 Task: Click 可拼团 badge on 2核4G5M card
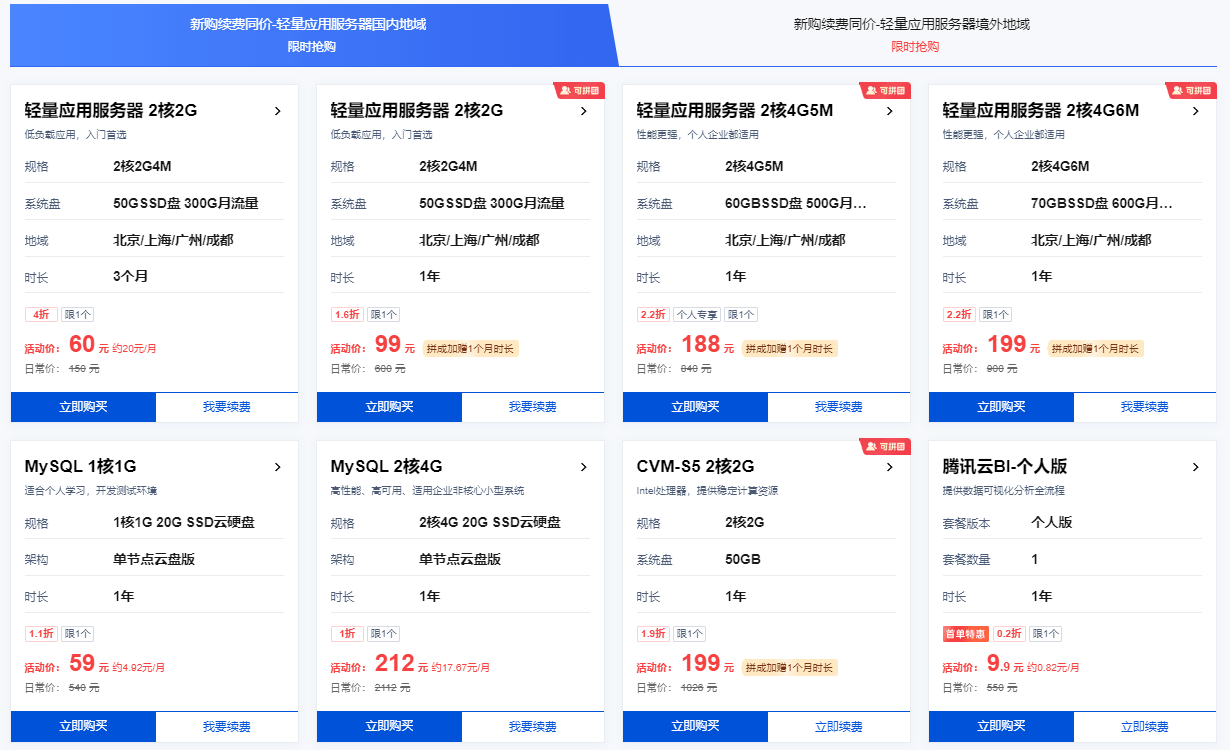pos(886,91)
